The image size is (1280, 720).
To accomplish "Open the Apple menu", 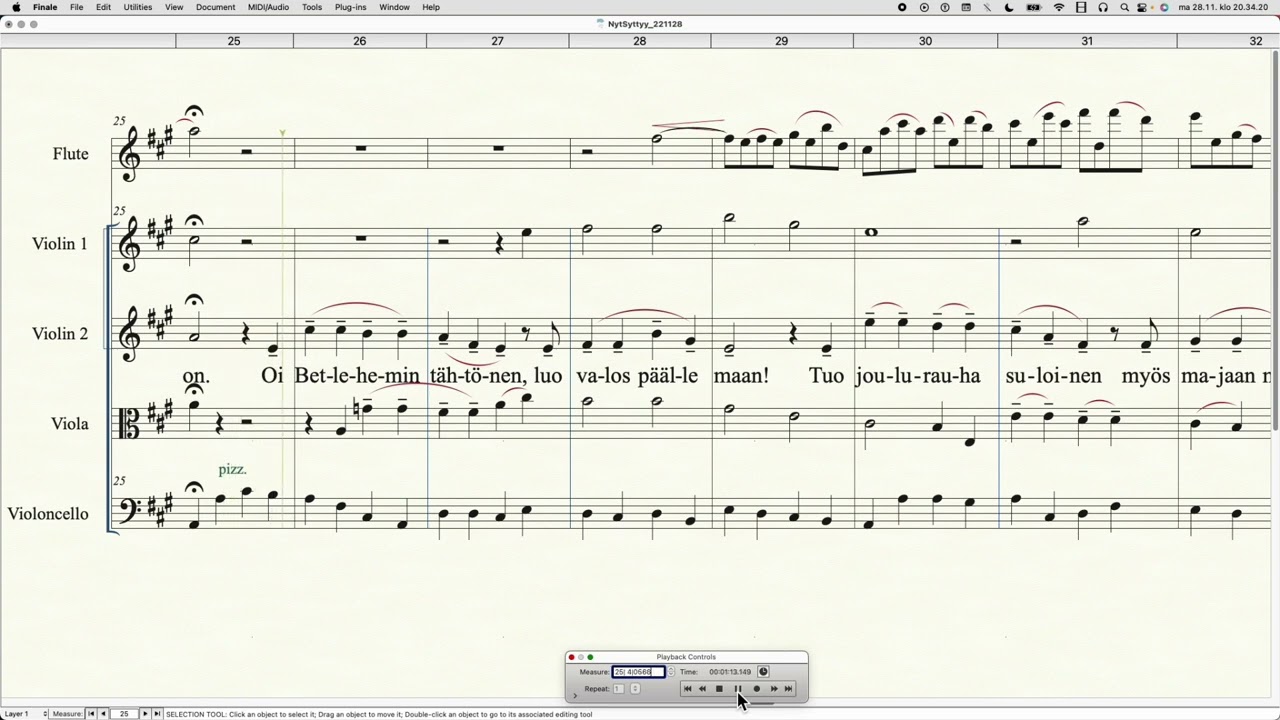I will [16, 7].
